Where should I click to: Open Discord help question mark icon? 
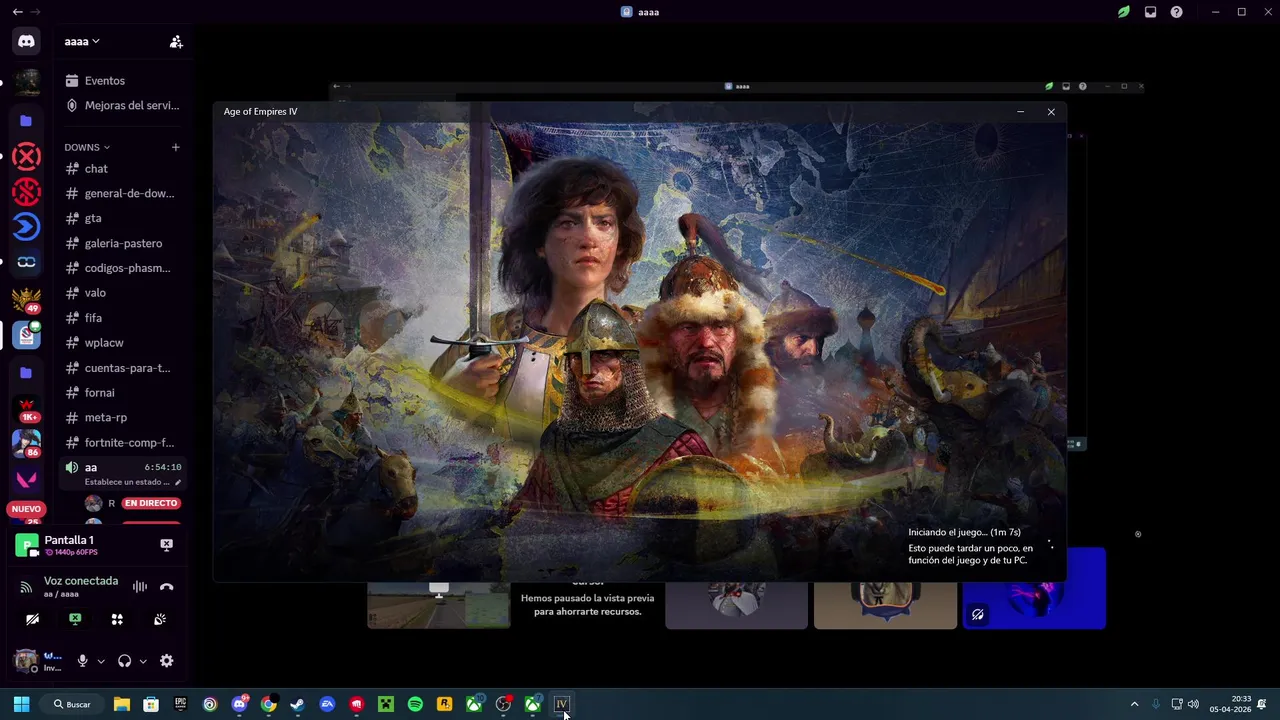pos(1176,12)
